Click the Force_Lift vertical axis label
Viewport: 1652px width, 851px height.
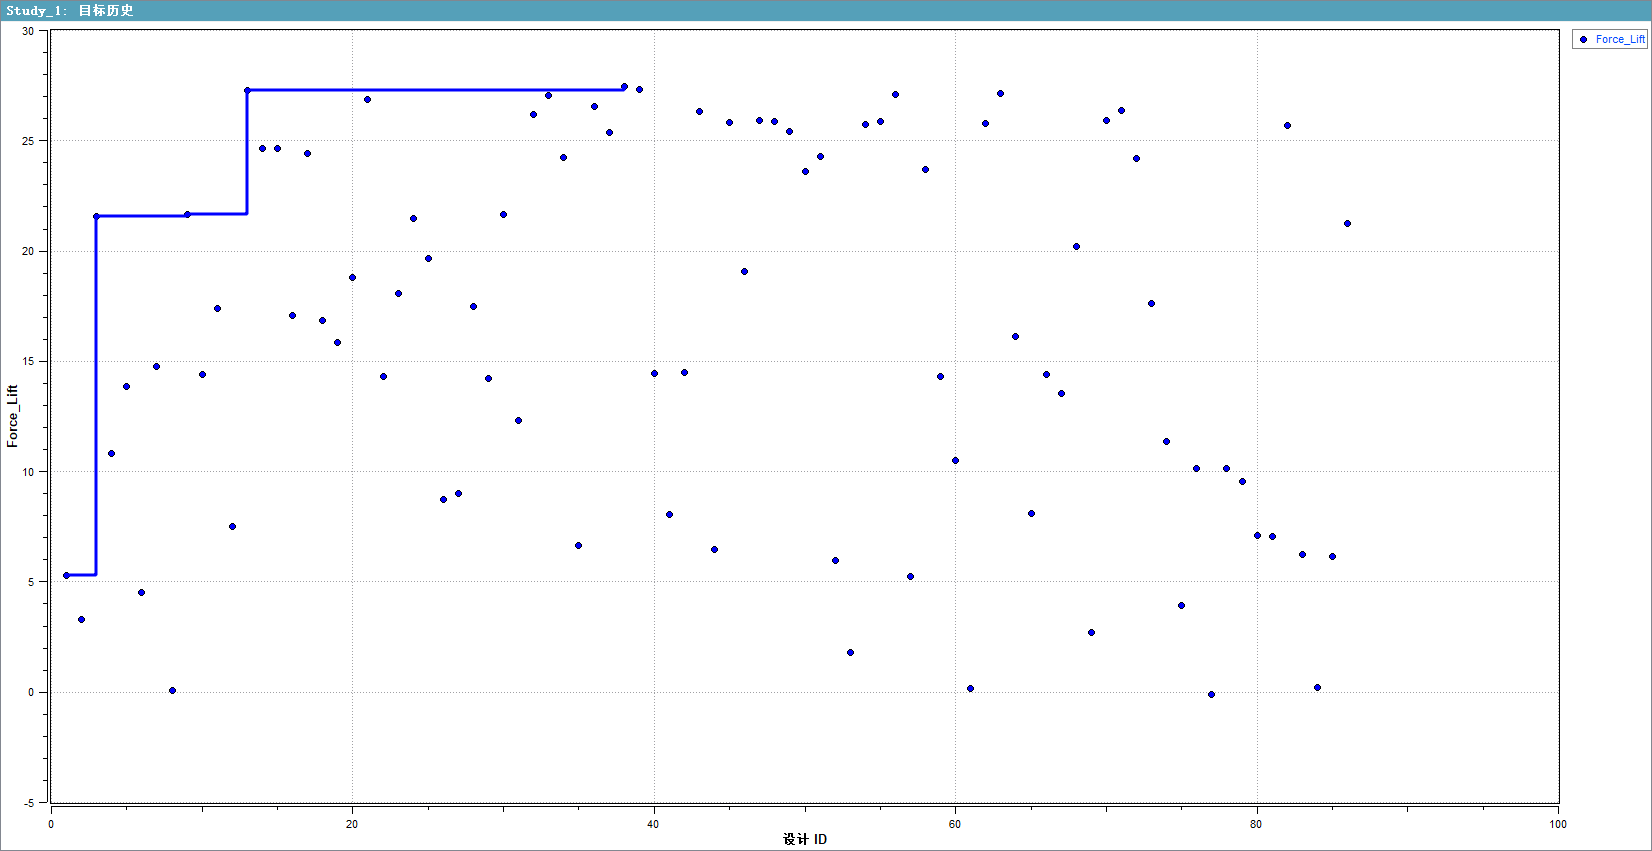[x=12, y=416]
